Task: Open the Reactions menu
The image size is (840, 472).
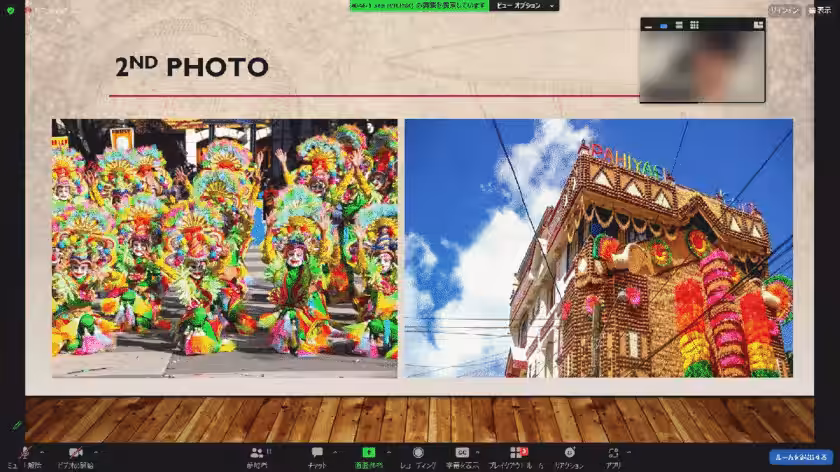Action: pyautogui.click(x=569, y=455)
